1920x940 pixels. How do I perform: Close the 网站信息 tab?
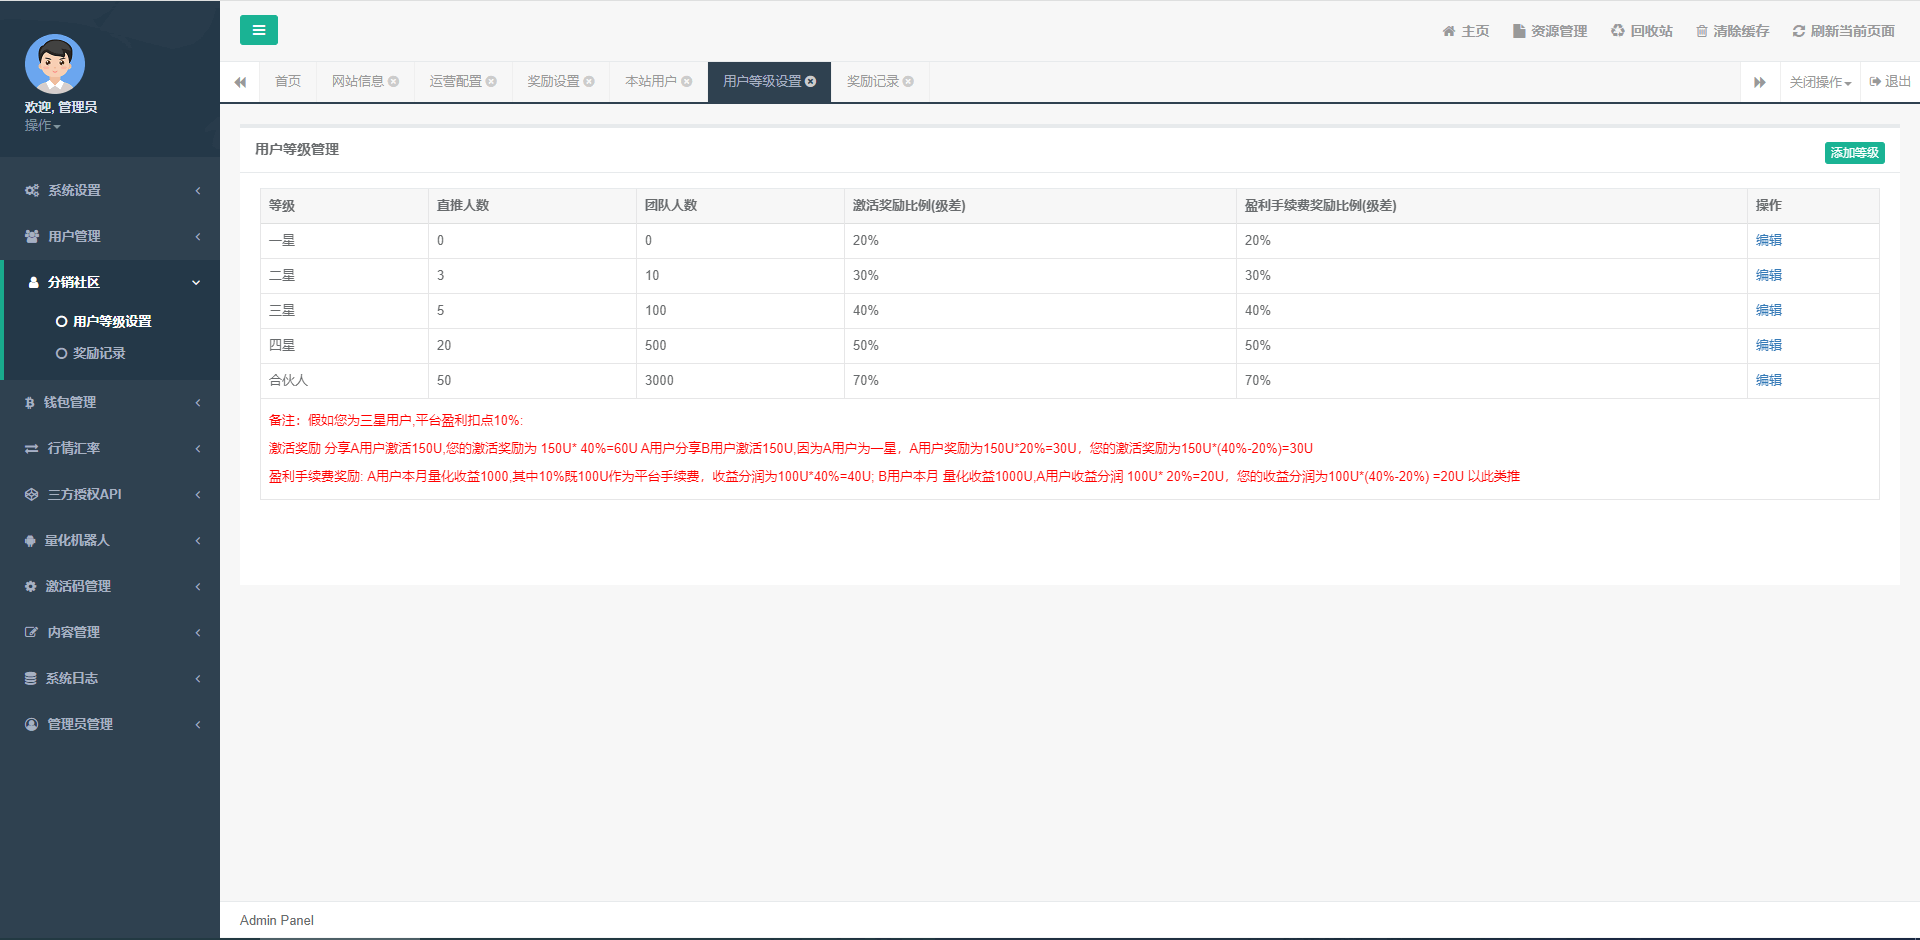(394, 82)
